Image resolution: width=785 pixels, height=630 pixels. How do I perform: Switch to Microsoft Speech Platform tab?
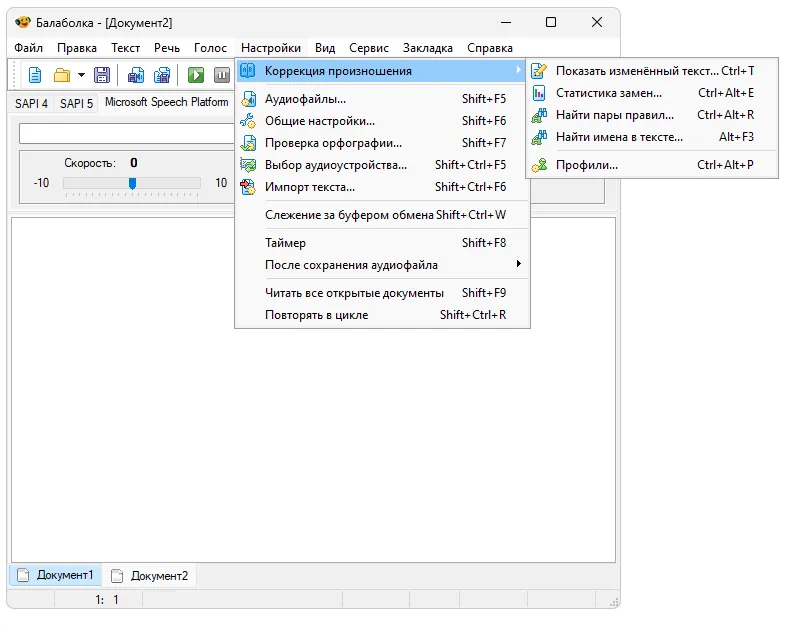point(166,102)
